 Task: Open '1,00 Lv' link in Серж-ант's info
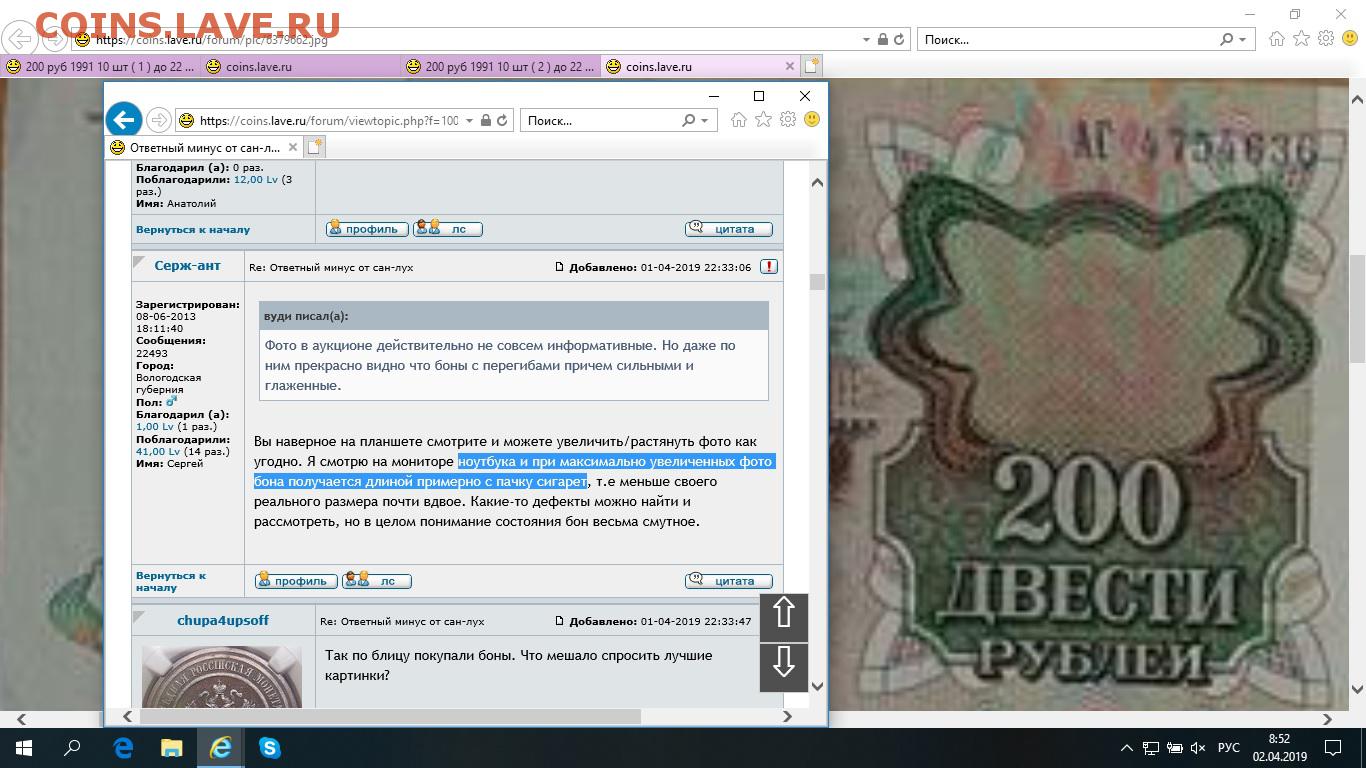155,427
